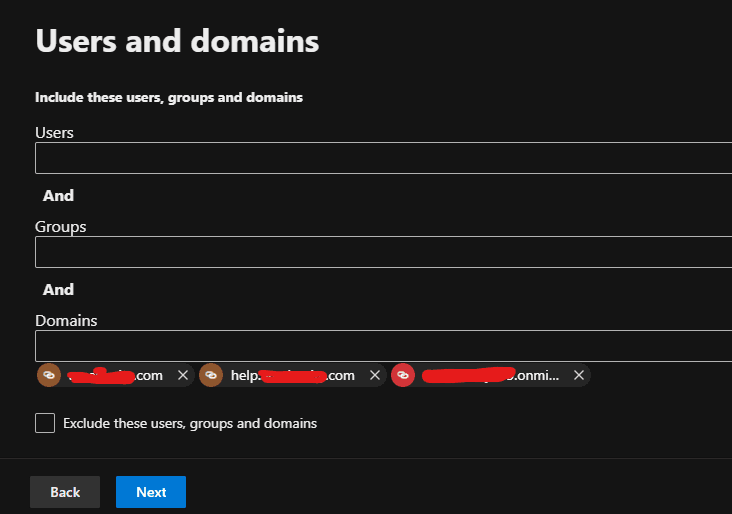Remove the first .com domain chip

(183, 375)
